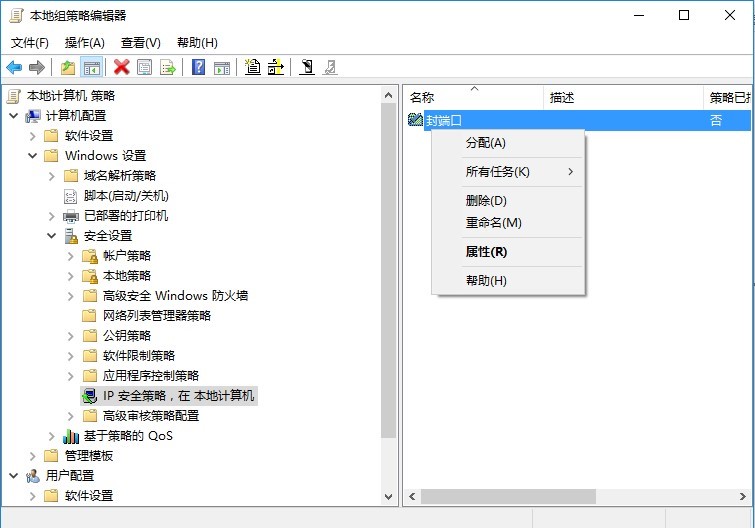This screenshot has width=755, height=528.
Task: Open the 操作(A) menu
Action: pos(84,43)
